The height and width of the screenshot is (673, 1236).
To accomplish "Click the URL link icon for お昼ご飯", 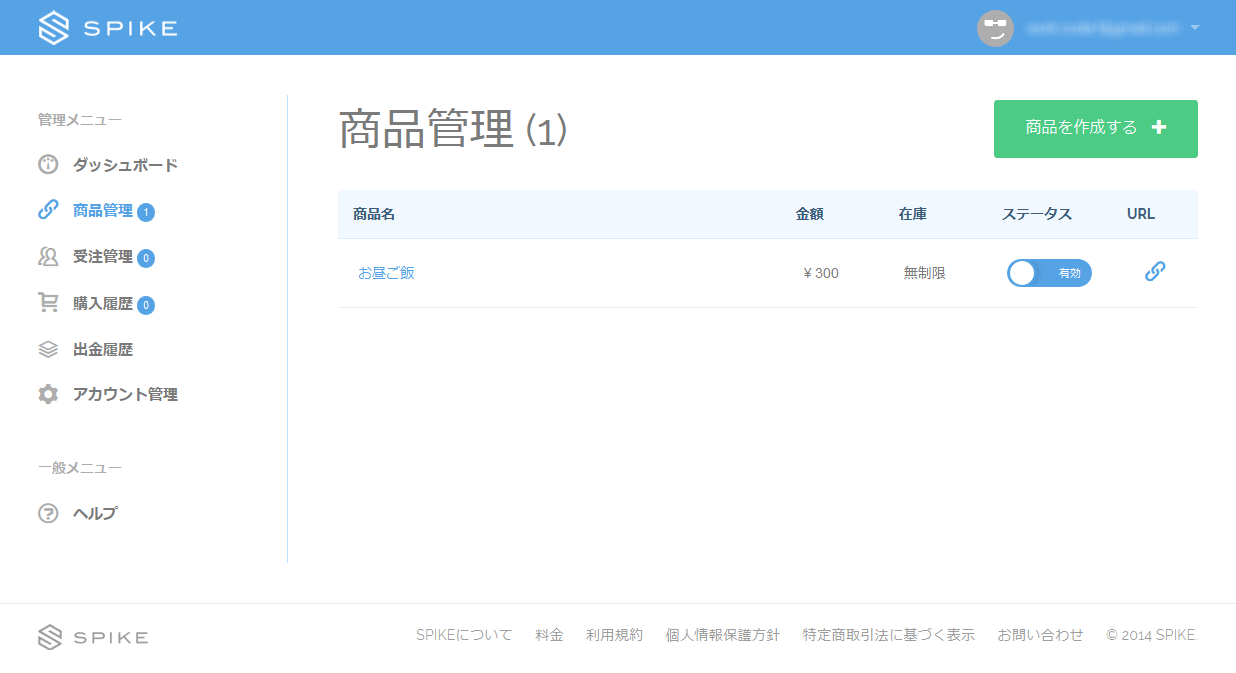I will [1155, 271].
